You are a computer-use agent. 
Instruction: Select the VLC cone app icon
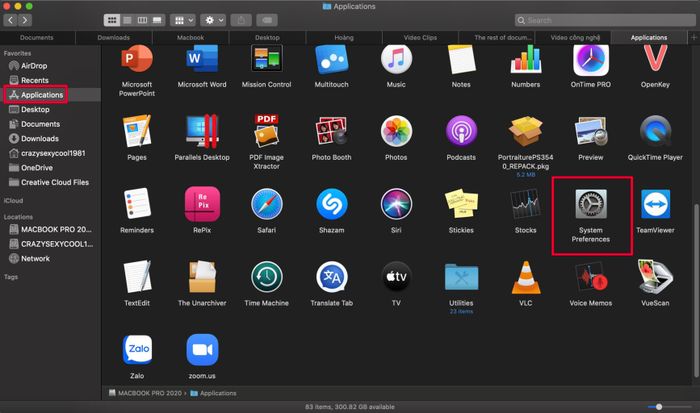(525, 277)
